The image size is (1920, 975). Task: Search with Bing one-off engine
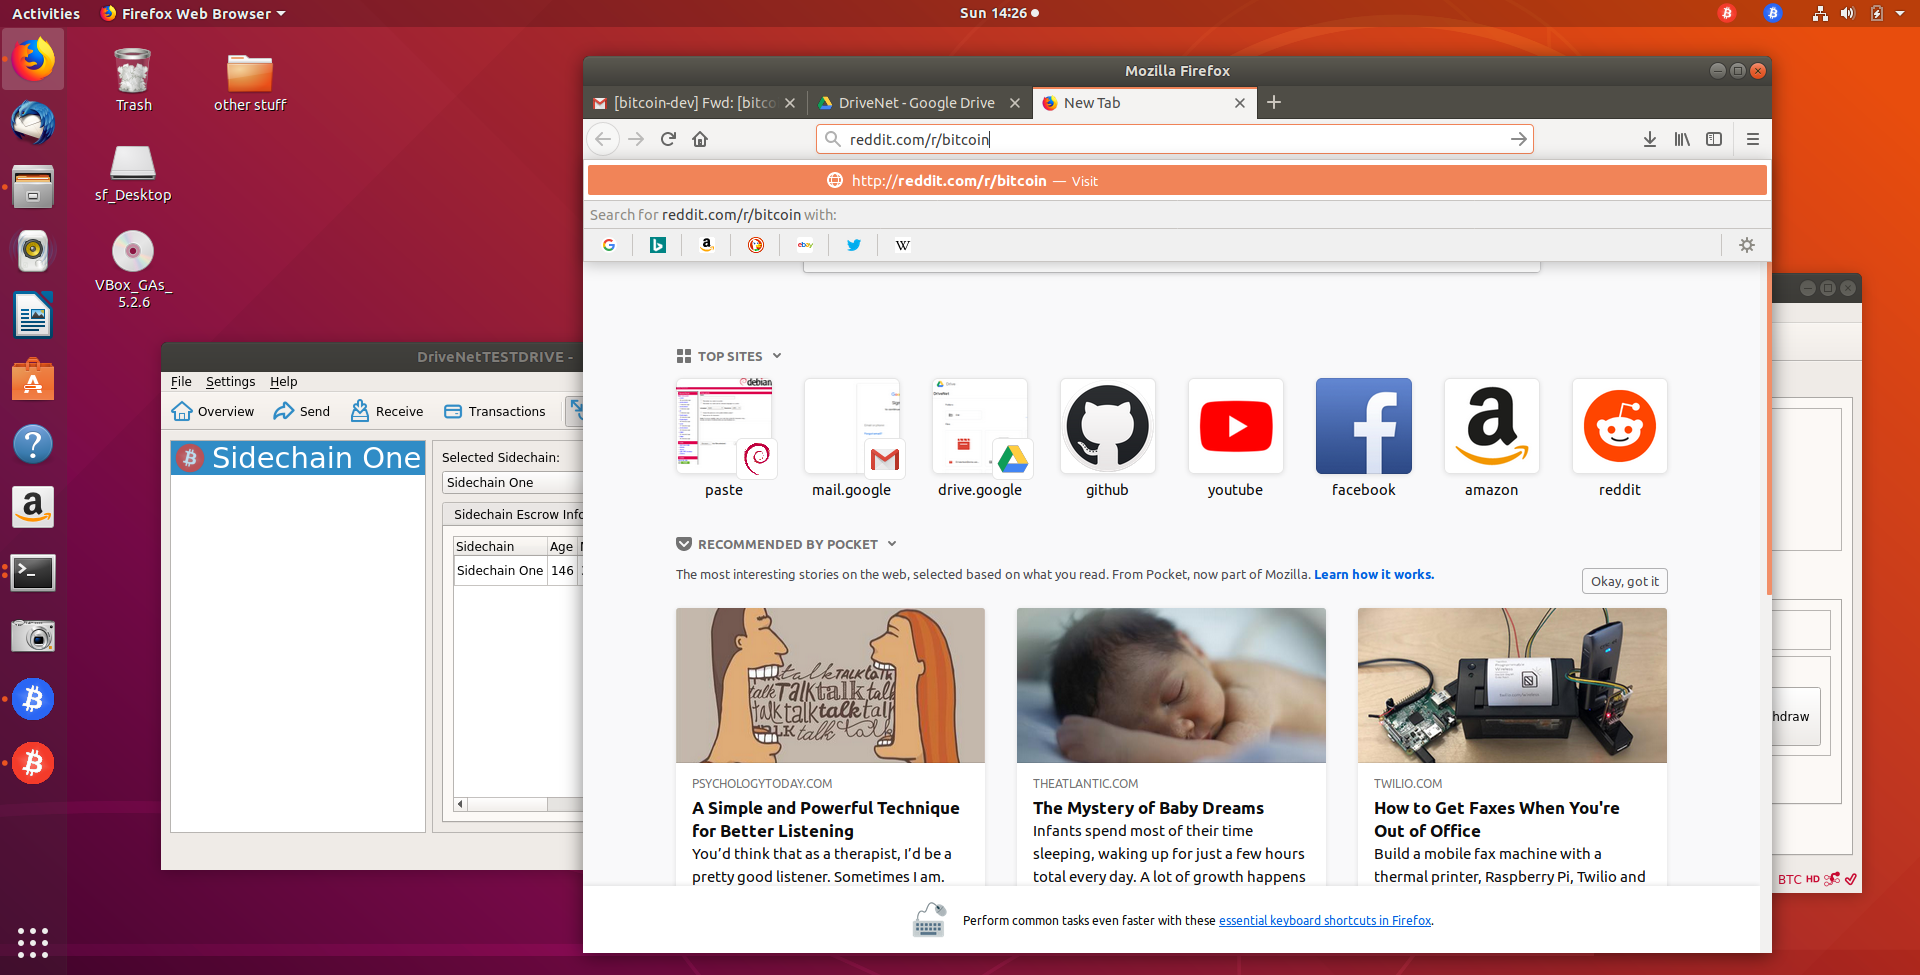(658, 245)
